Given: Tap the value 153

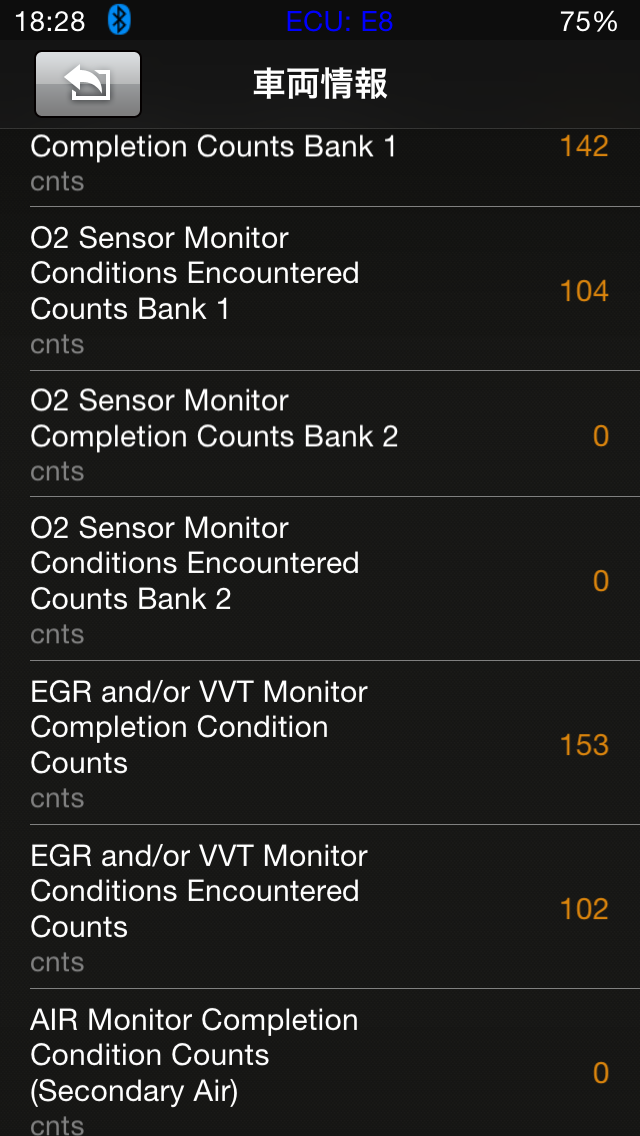Looking at the screenshot, I should coord(584,745).
